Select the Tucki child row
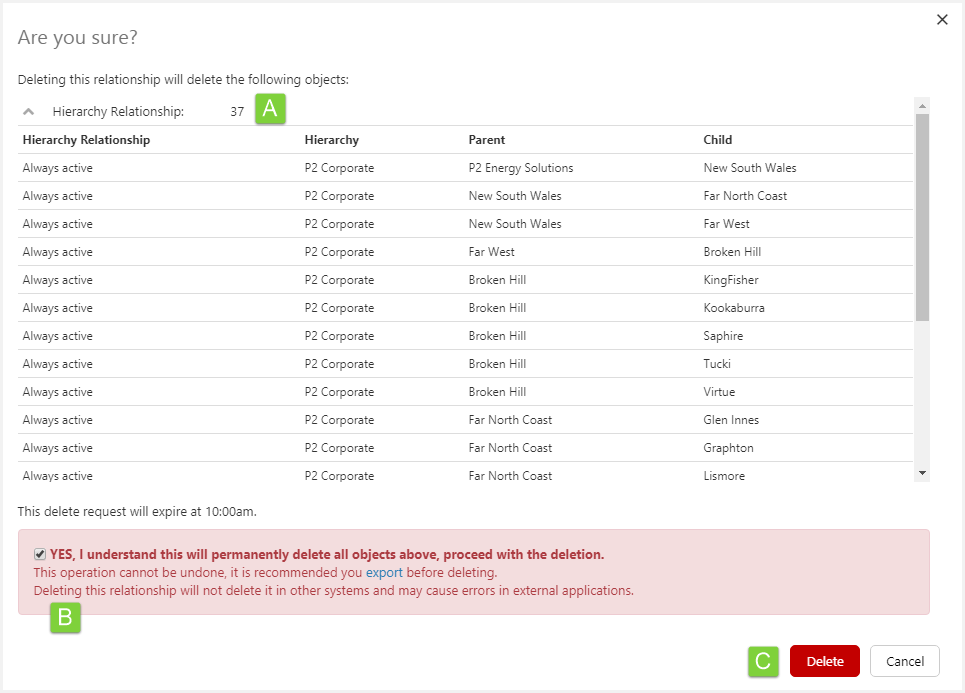 (x=717, y=364)
